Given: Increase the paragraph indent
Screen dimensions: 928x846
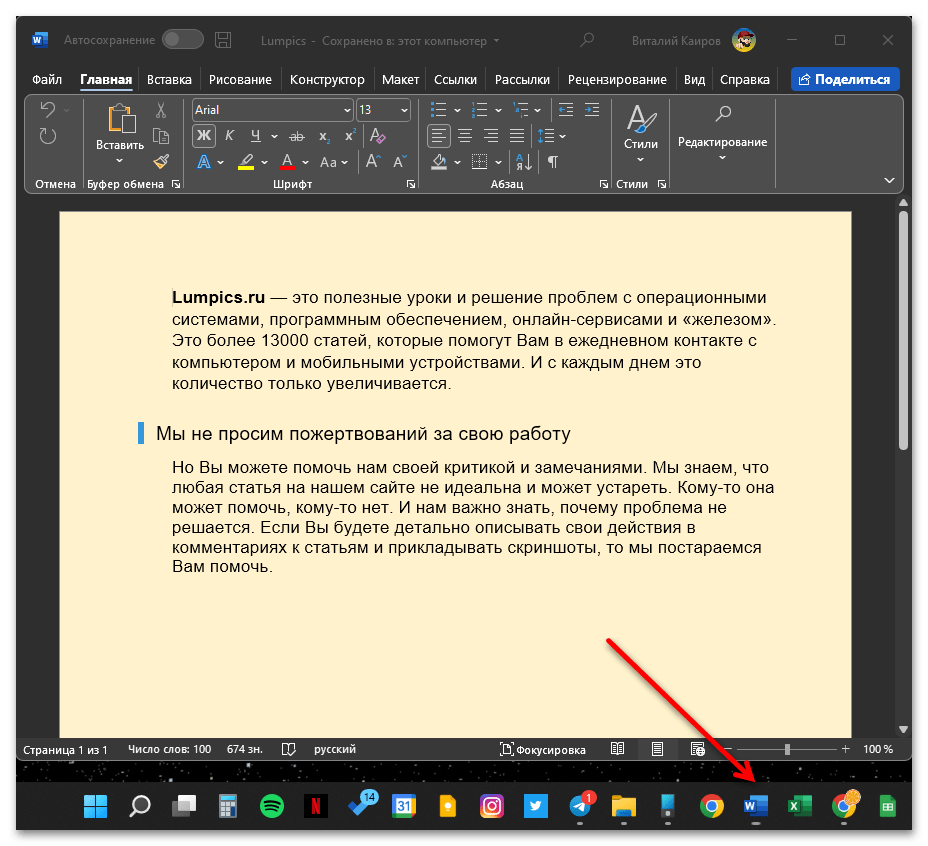Looking at the screenshot, I should [x=592, y=110].
